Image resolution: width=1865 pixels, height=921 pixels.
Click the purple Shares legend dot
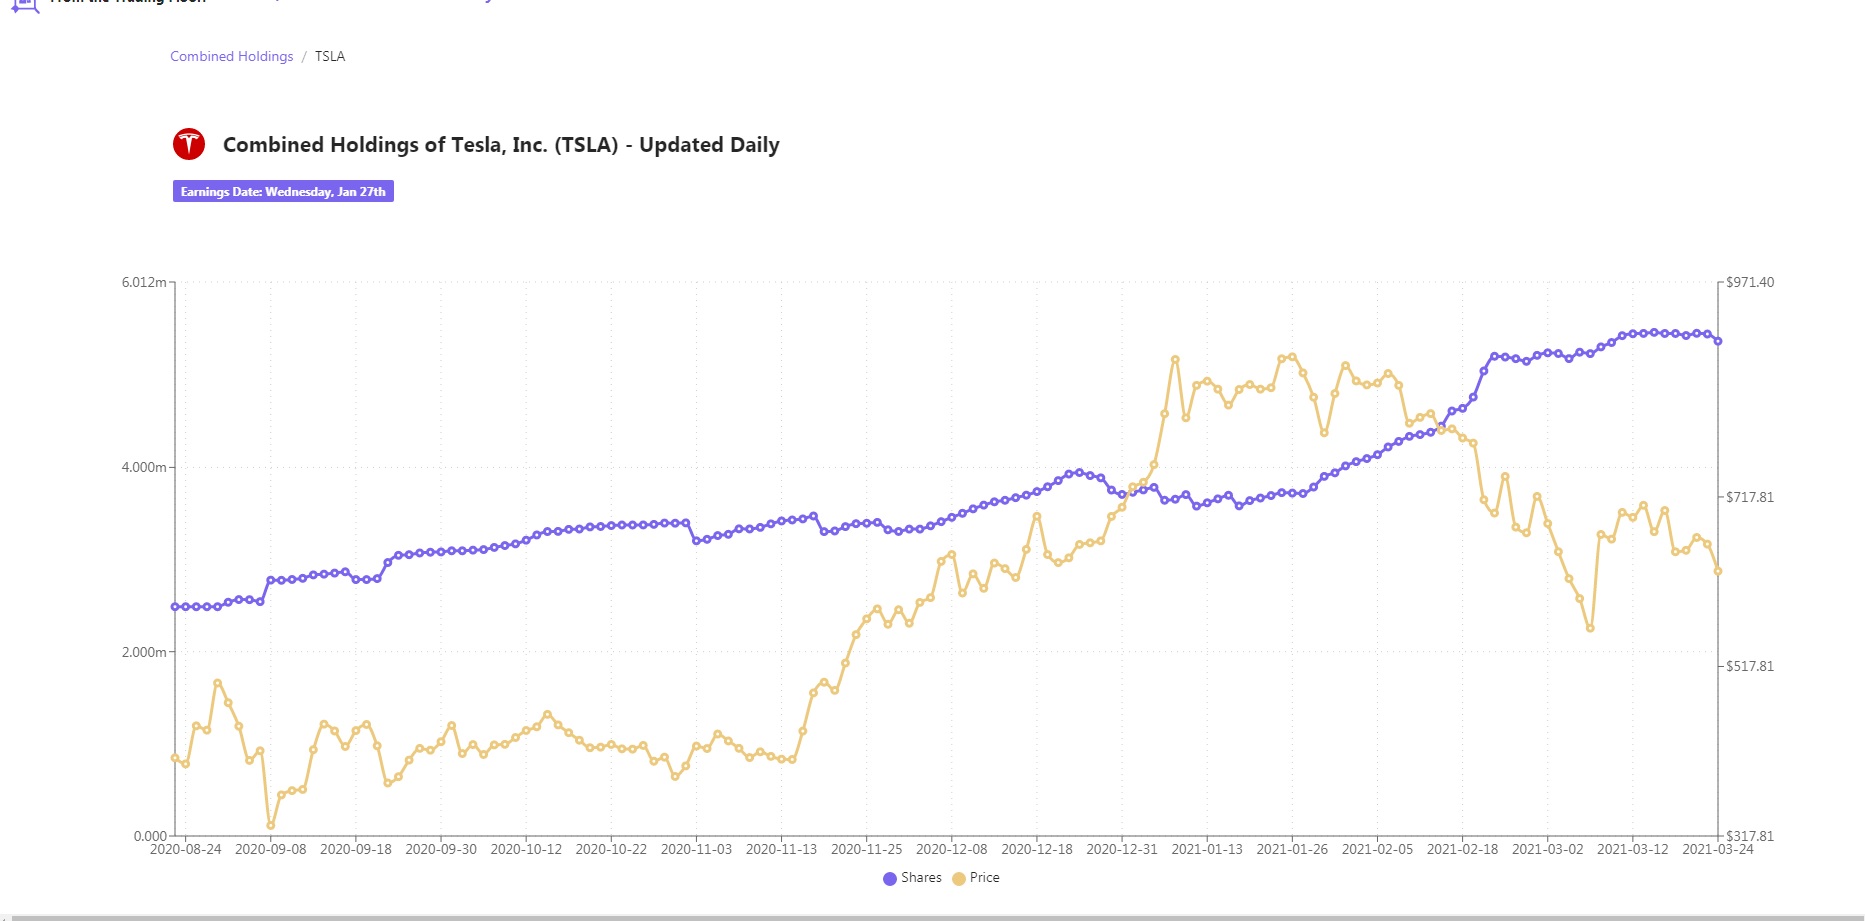890,878
